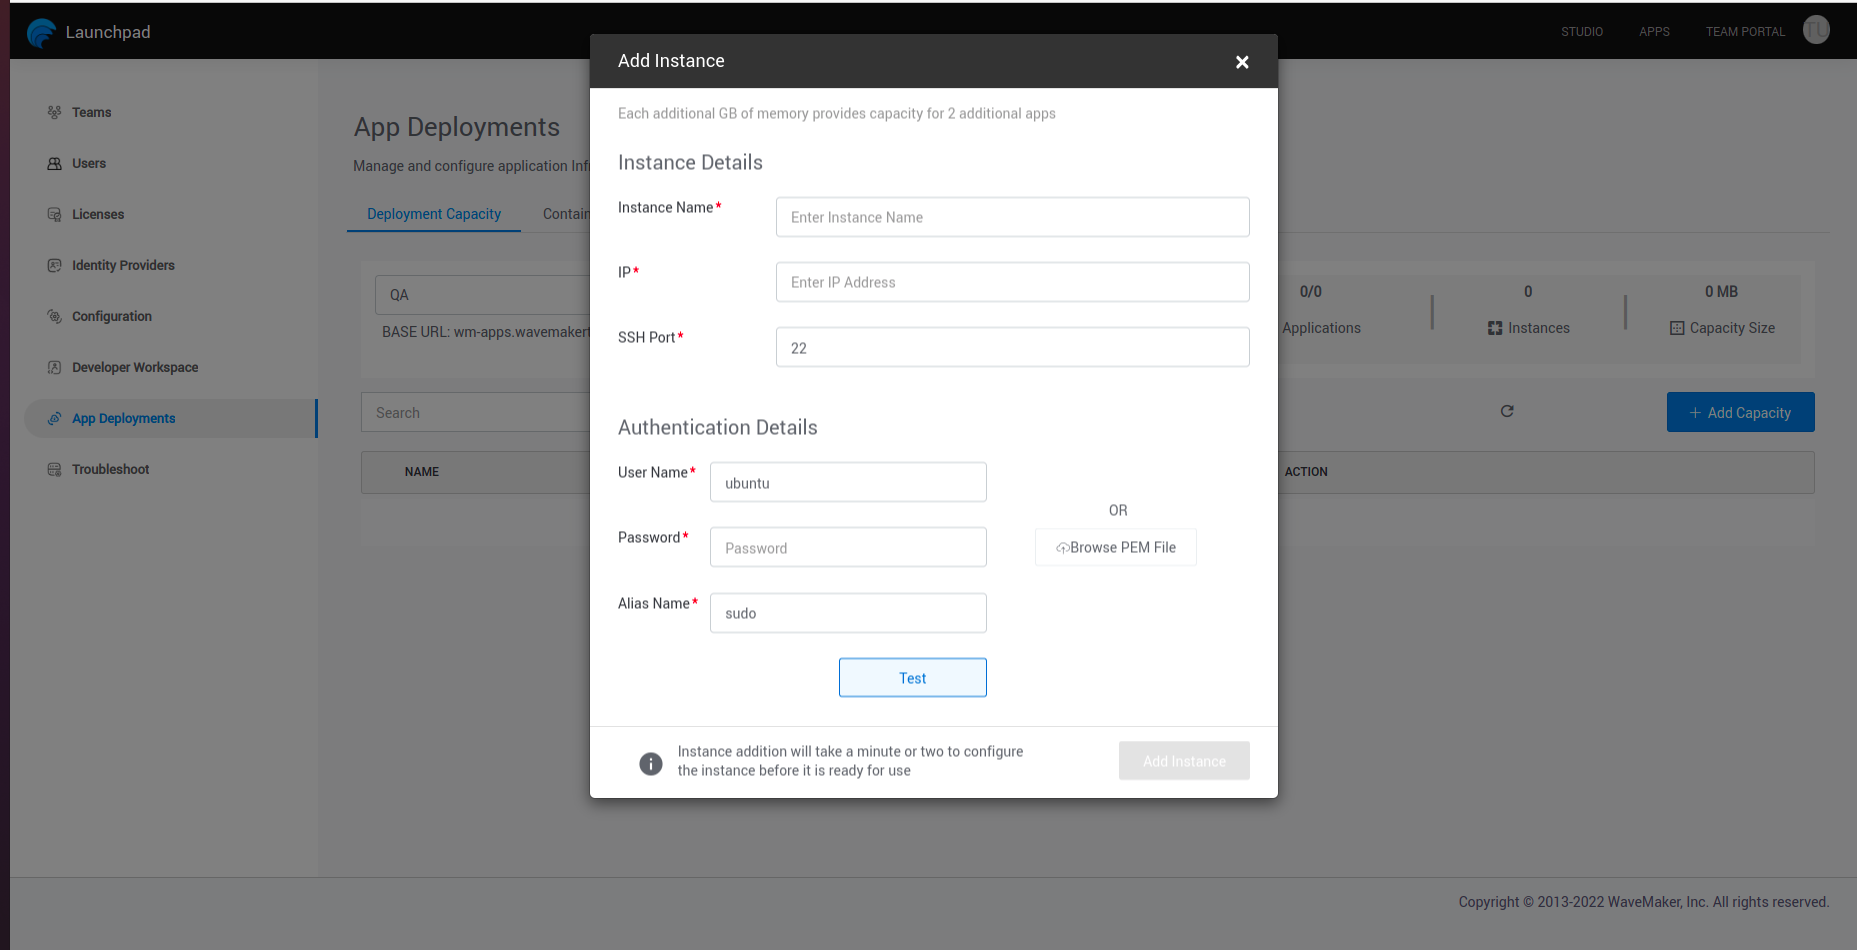
Task: Focus the Instance Name input field
Action: tap(1012, 217)
